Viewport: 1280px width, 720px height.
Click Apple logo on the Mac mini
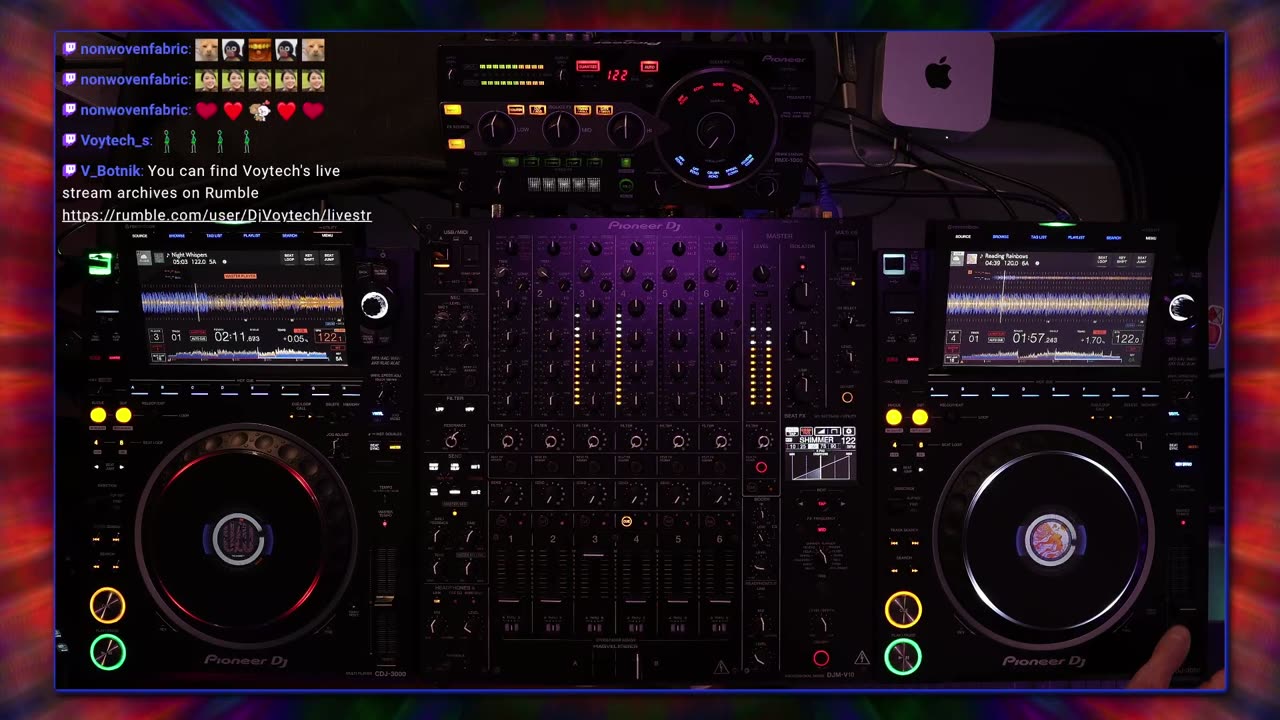point(937,73)
